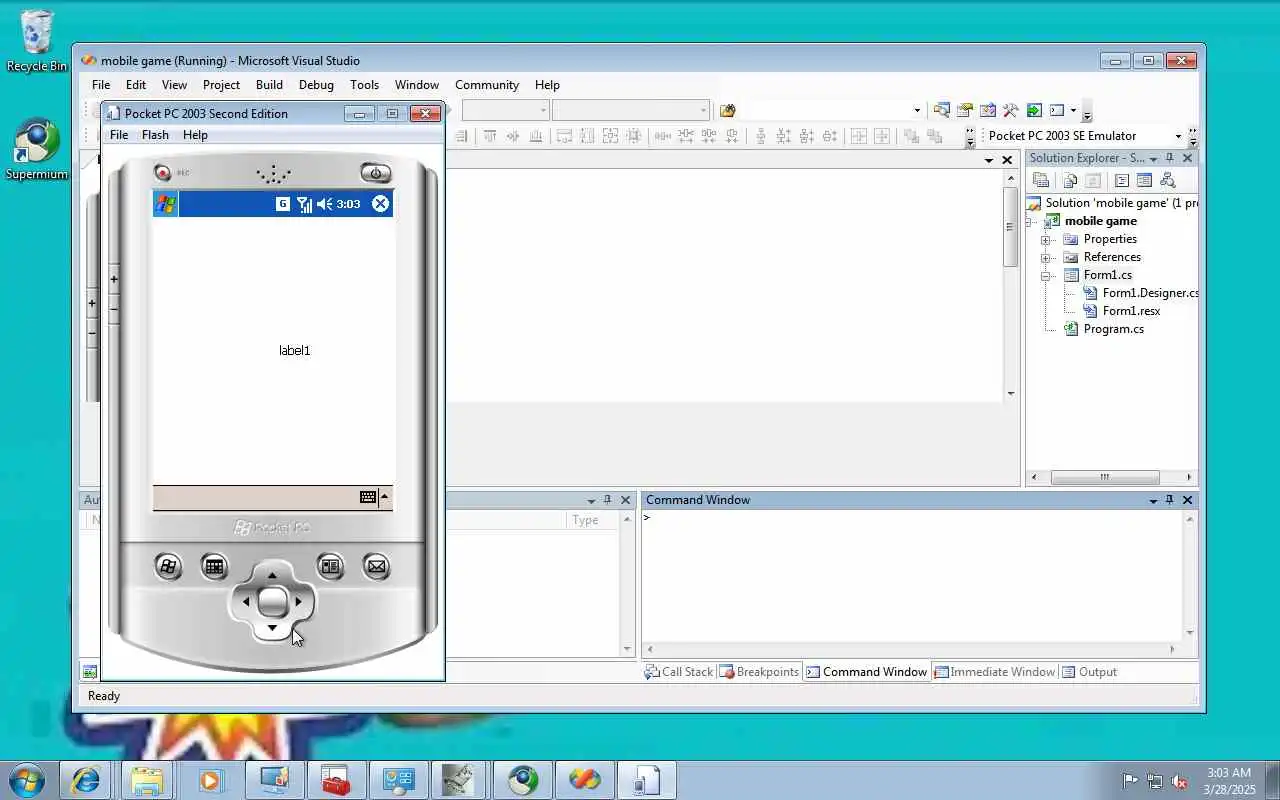The width and height of the screenshot is (1280, 800).
Task: Open the Pocket PC Start flag menu
Action: point(165,204)
